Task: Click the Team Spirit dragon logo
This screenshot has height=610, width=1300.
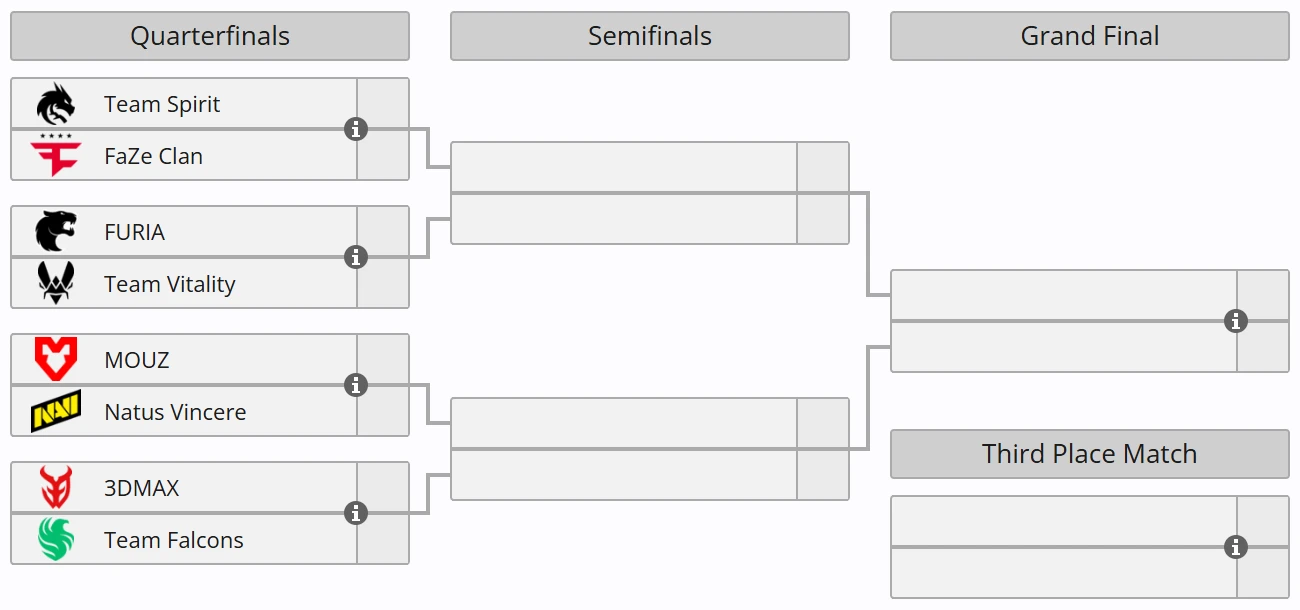Action: point(56,104)
